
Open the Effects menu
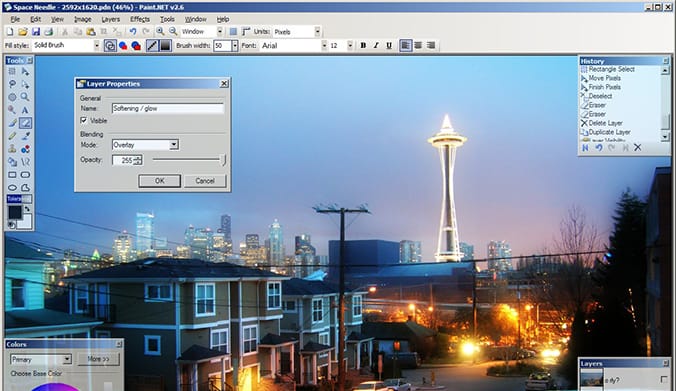(140, 19)
